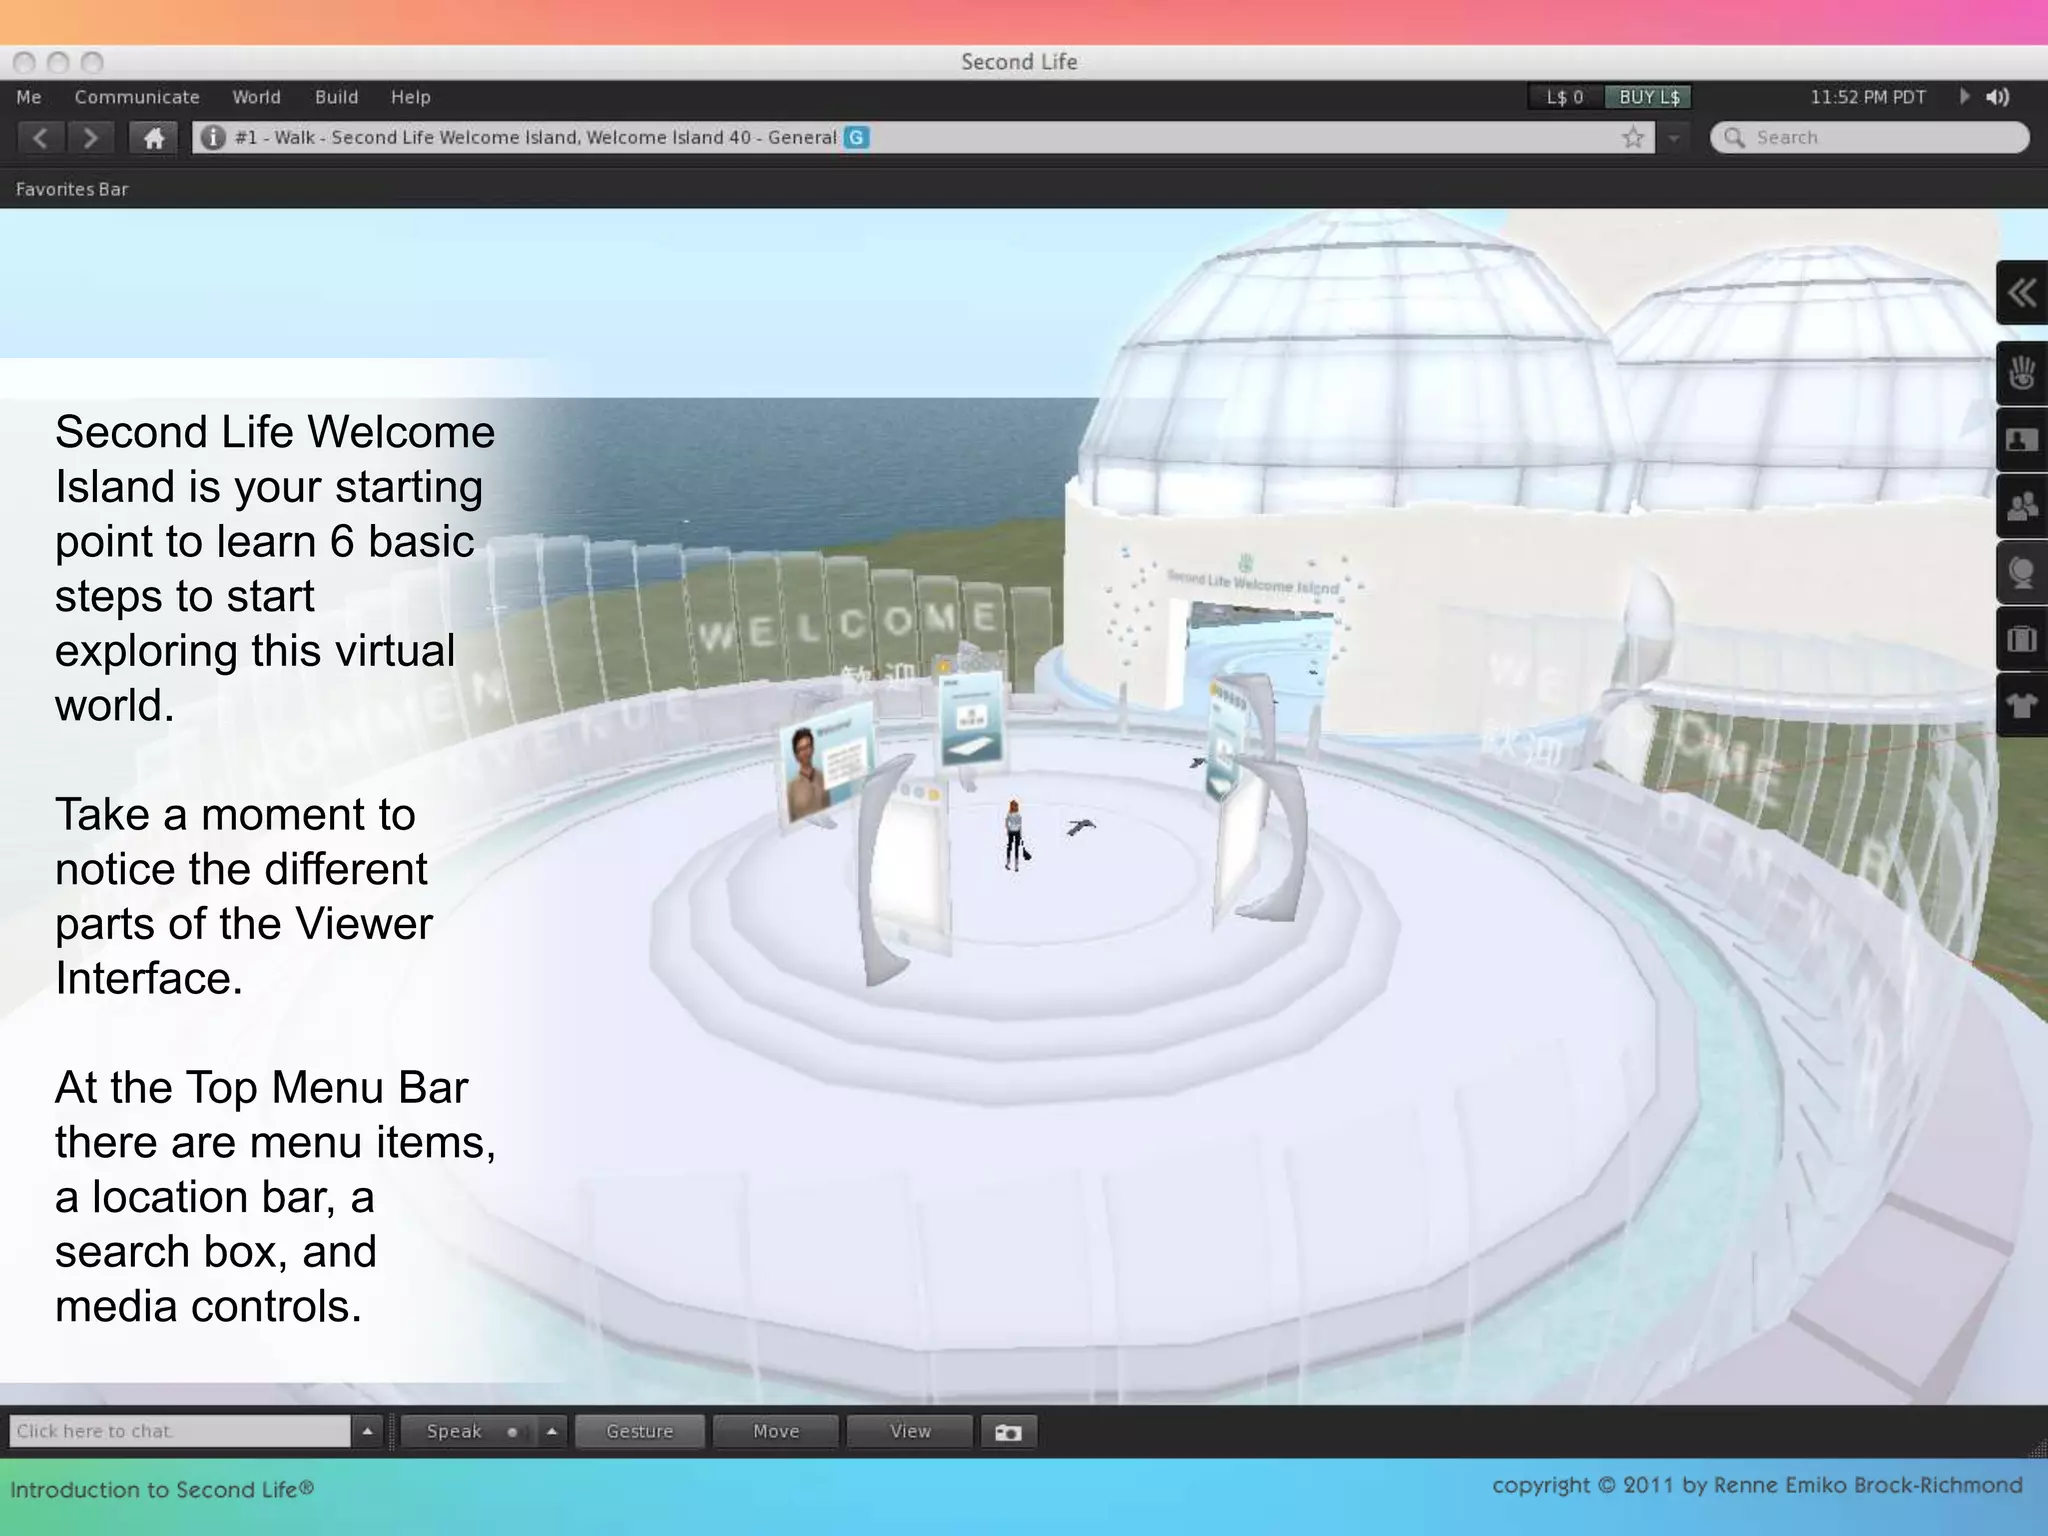Viewport: 2048px width, 1536px height.
Task: Open the Communicate menu
Action: (137, 97)
